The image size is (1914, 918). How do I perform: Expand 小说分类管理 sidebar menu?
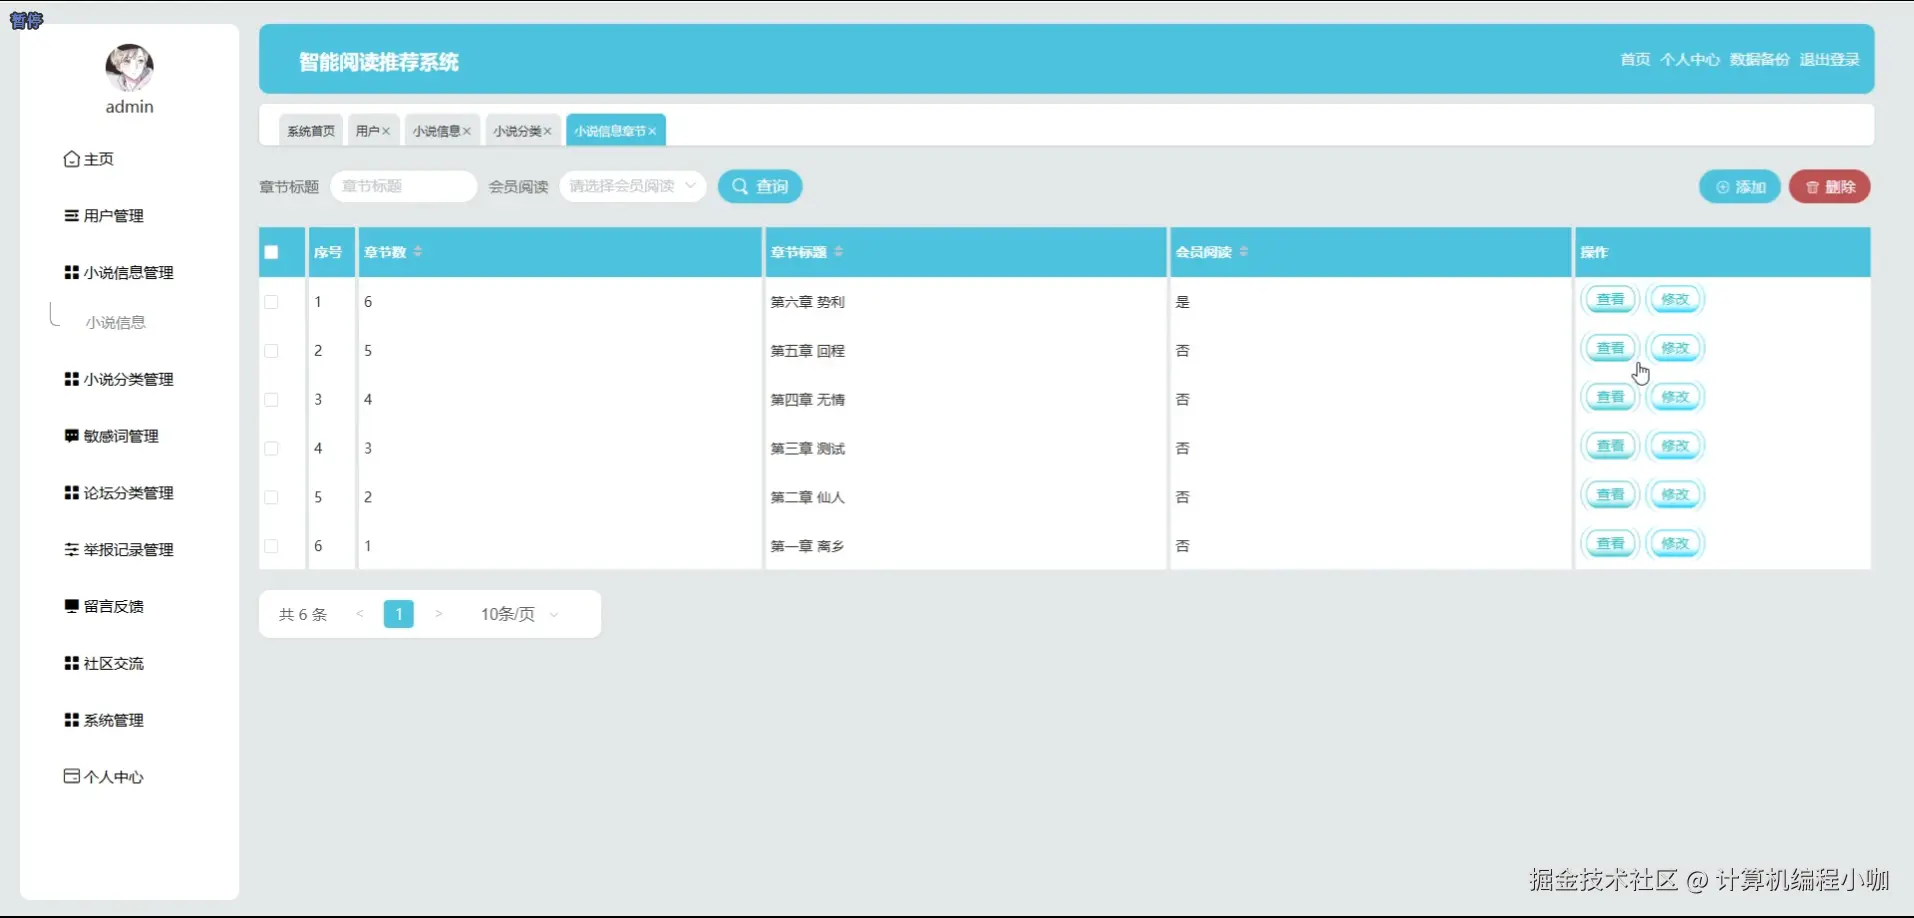[x=119, y=380]
